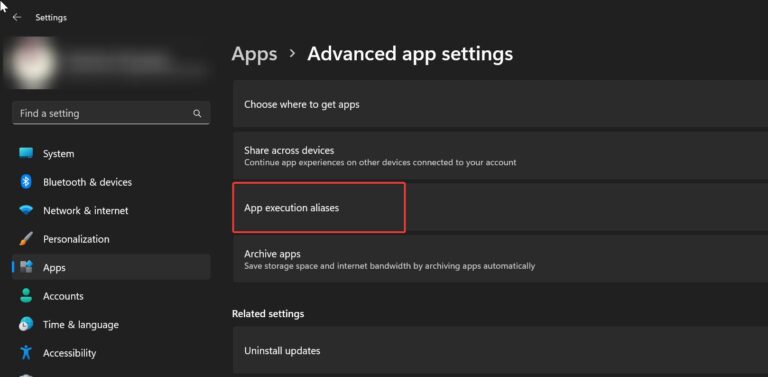Screen dimensions: 768x377
Task: Click the back arrow icon
Action: 17,17
